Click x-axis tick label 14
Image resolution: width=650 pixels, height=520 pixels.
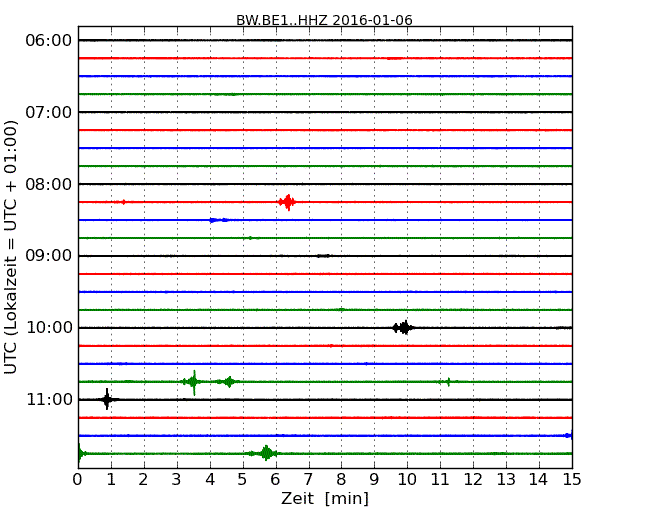538,479
